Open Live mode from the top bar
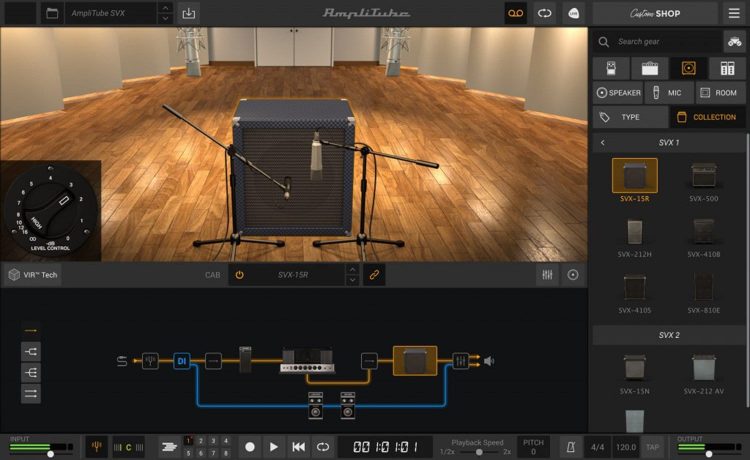 click(x=574, y=13)
